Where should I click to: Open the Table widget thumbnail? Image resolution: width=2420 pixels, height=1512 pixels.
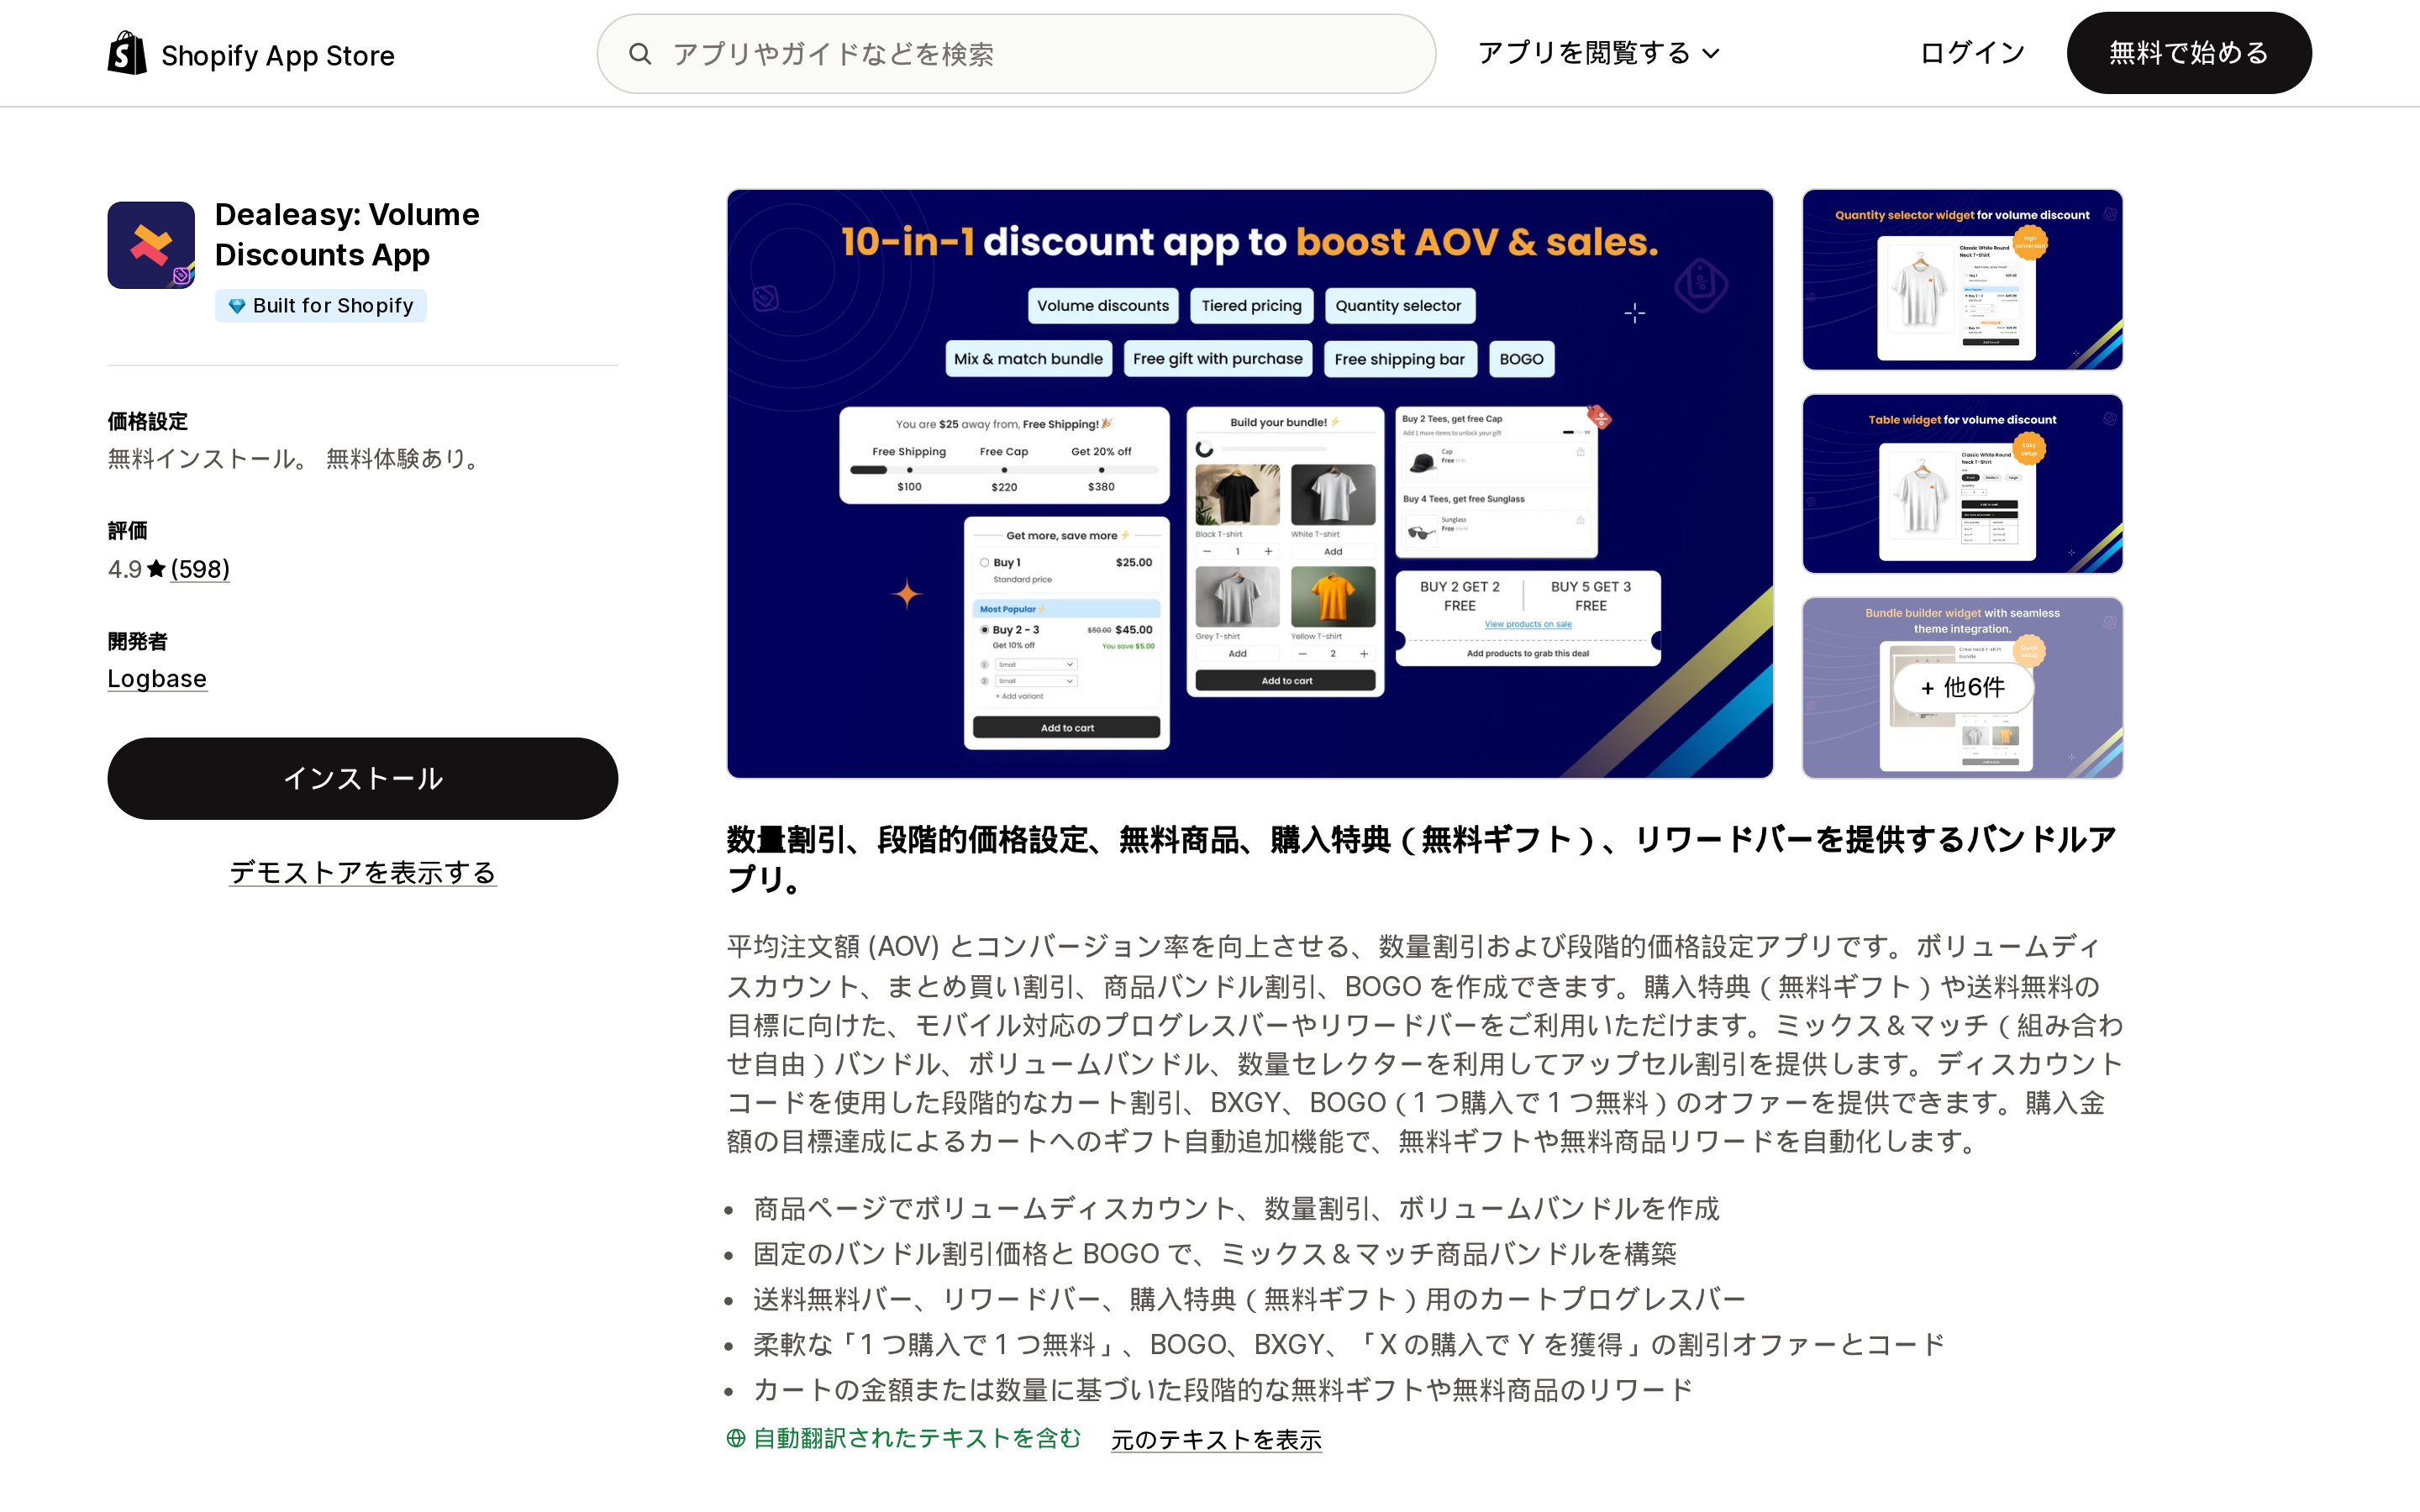click(1962, 484)
